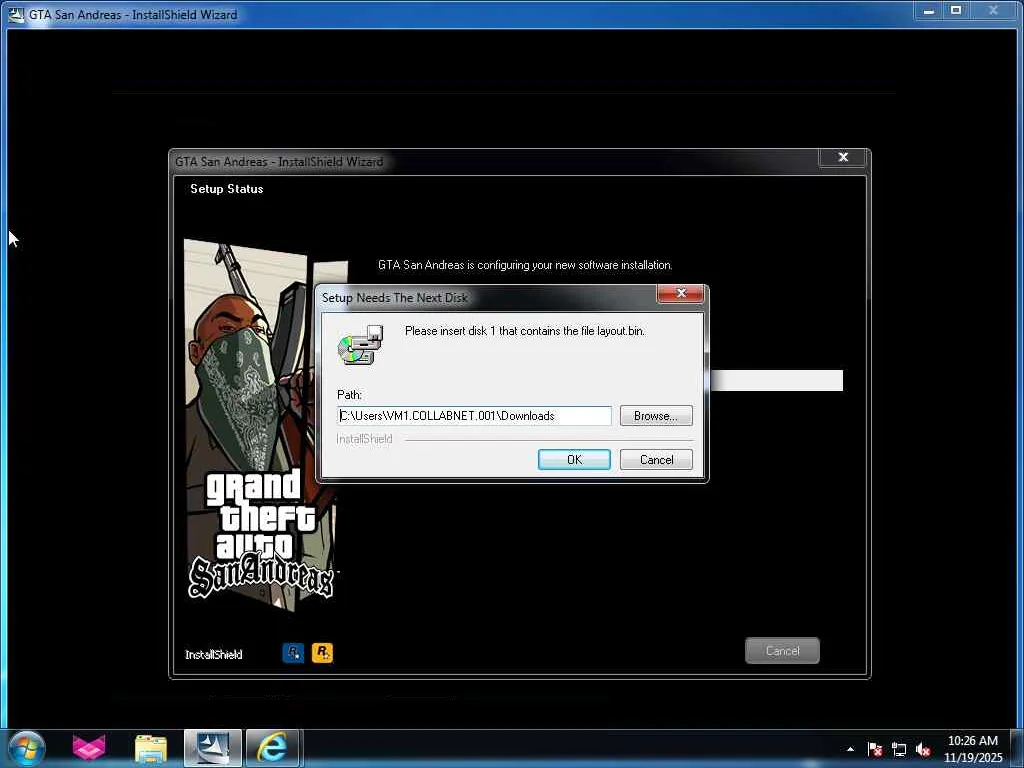This screenshot has height=768, width=1024.
Task: Open the pink fox app in taskbar
Action: [89, 748]
